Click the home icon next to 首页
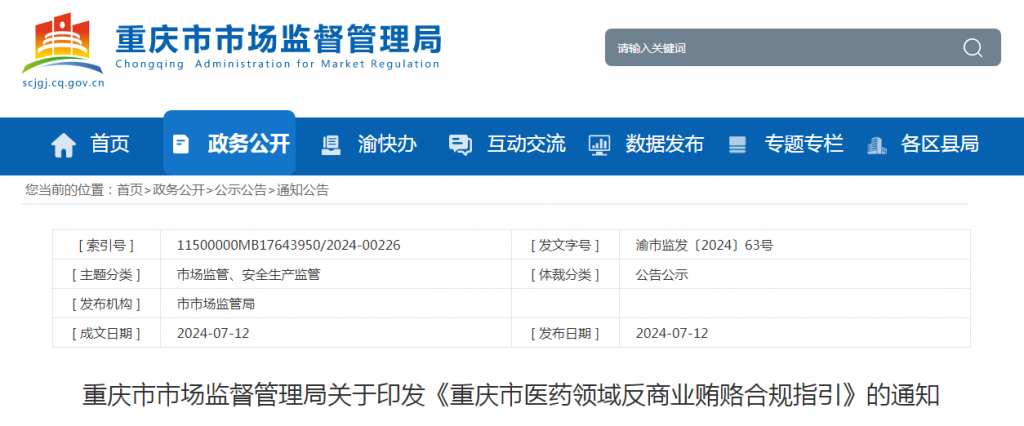The height and width of the screenshot is (426, 1024). click(63, 144)
